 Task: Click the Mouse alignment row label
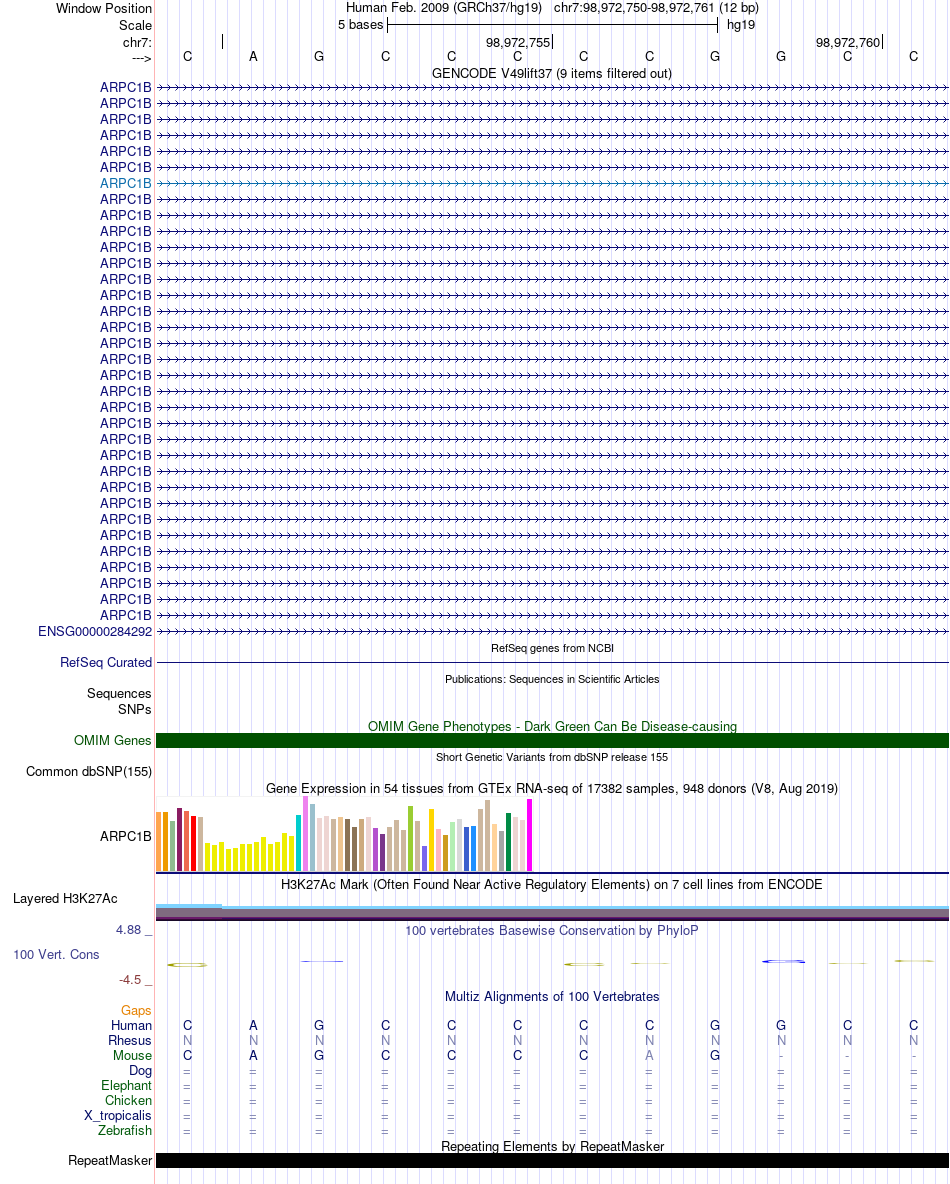(132, 1056)
